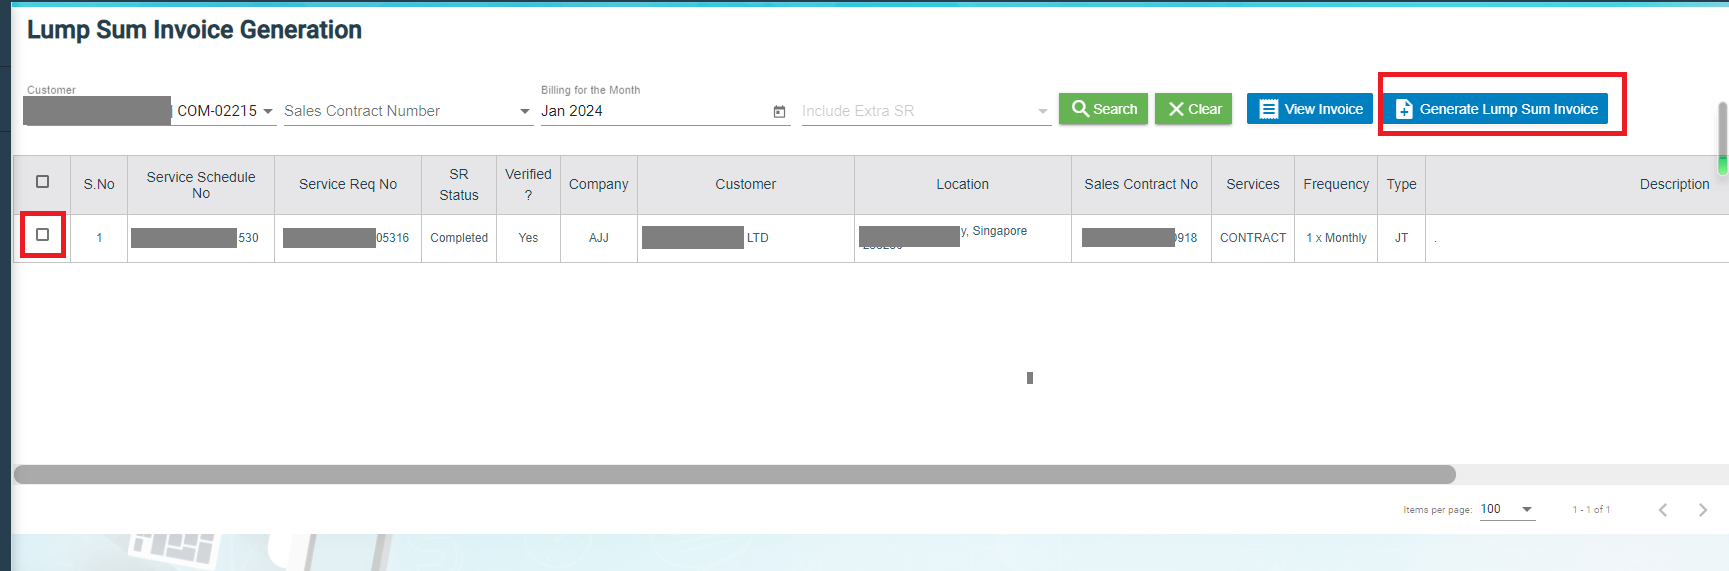Click the vertical scrollbar at right edge

click(1722, 135)
